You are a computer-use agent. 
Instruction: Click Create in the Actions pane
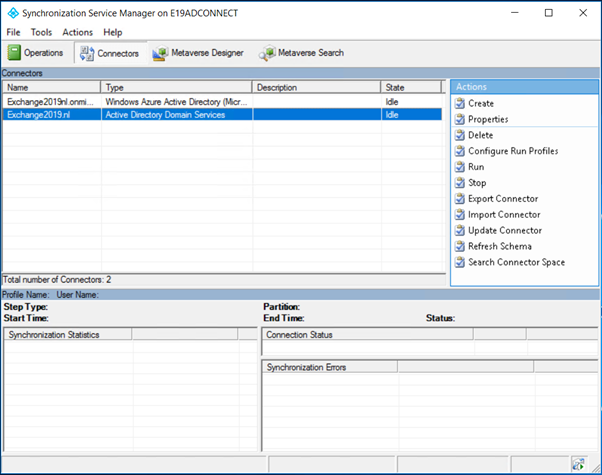(x=480, y=103)
